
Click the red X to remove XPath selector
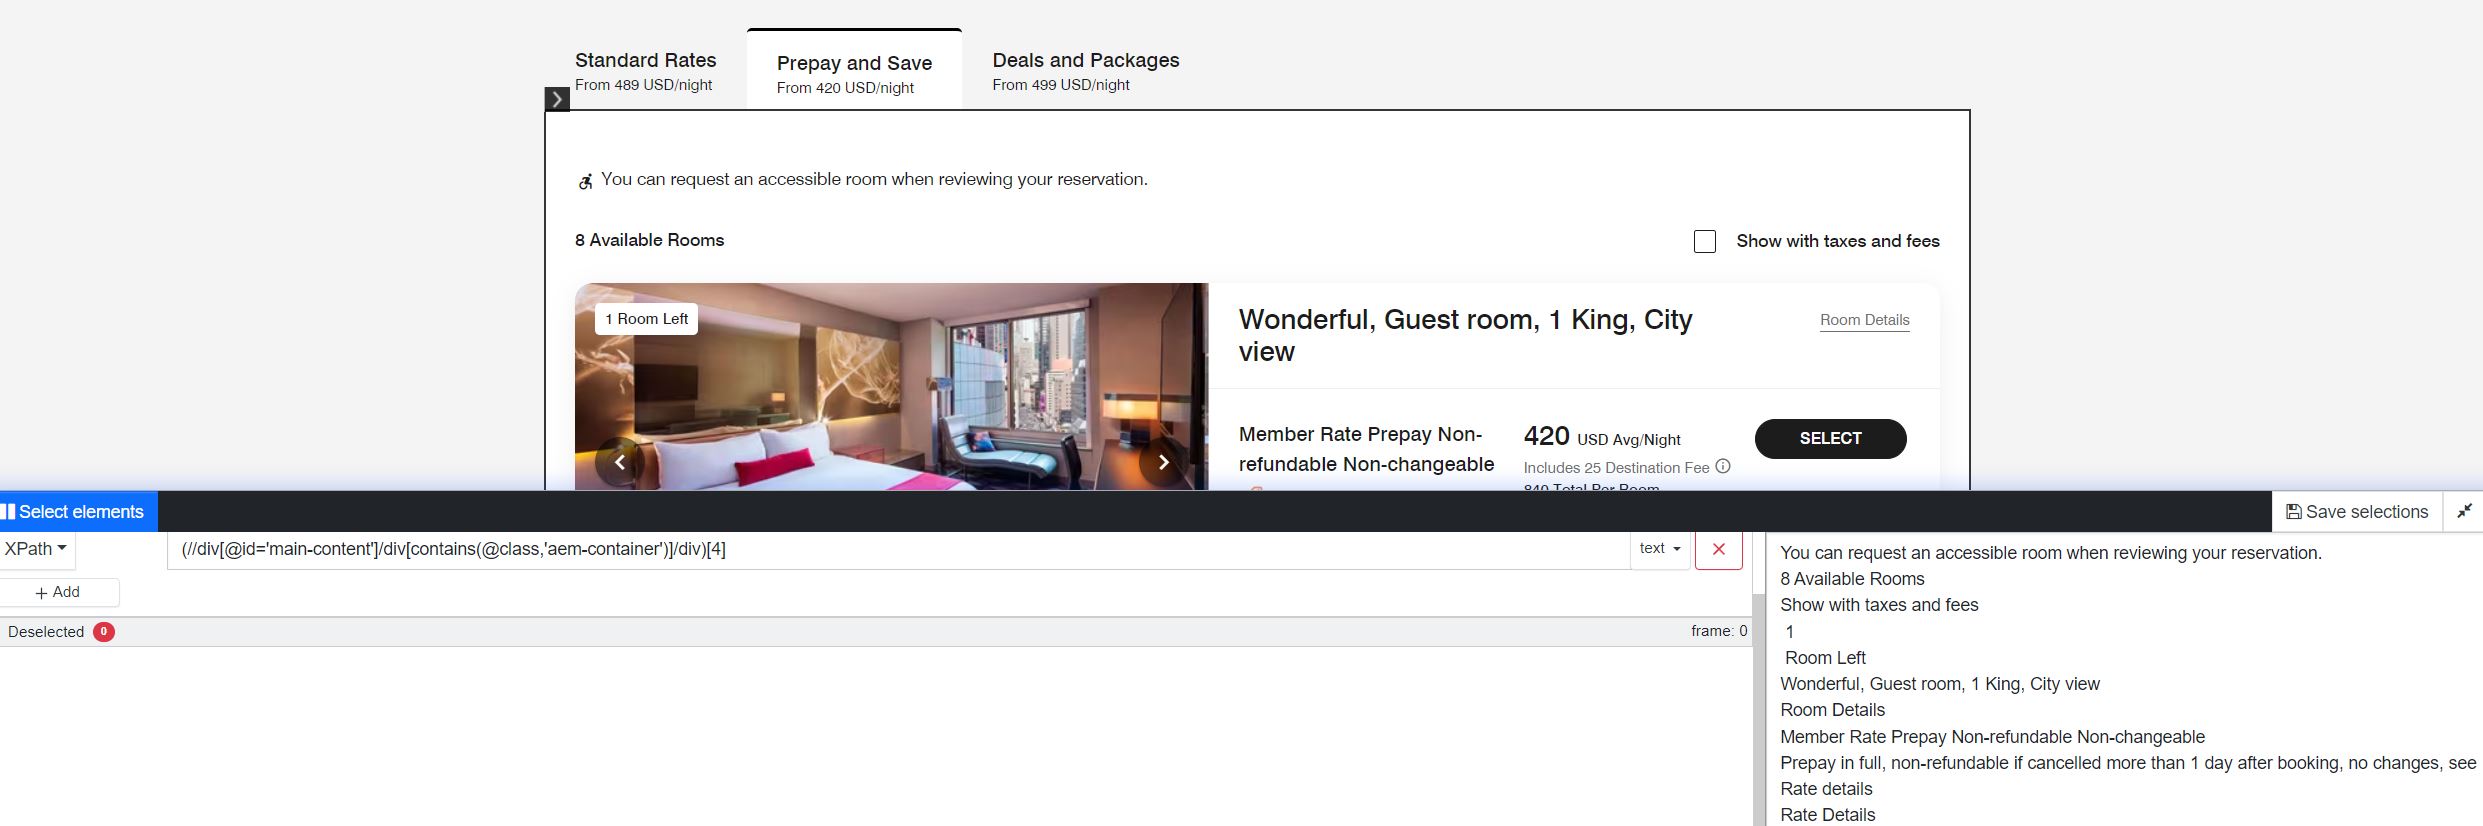[1719, 549]
